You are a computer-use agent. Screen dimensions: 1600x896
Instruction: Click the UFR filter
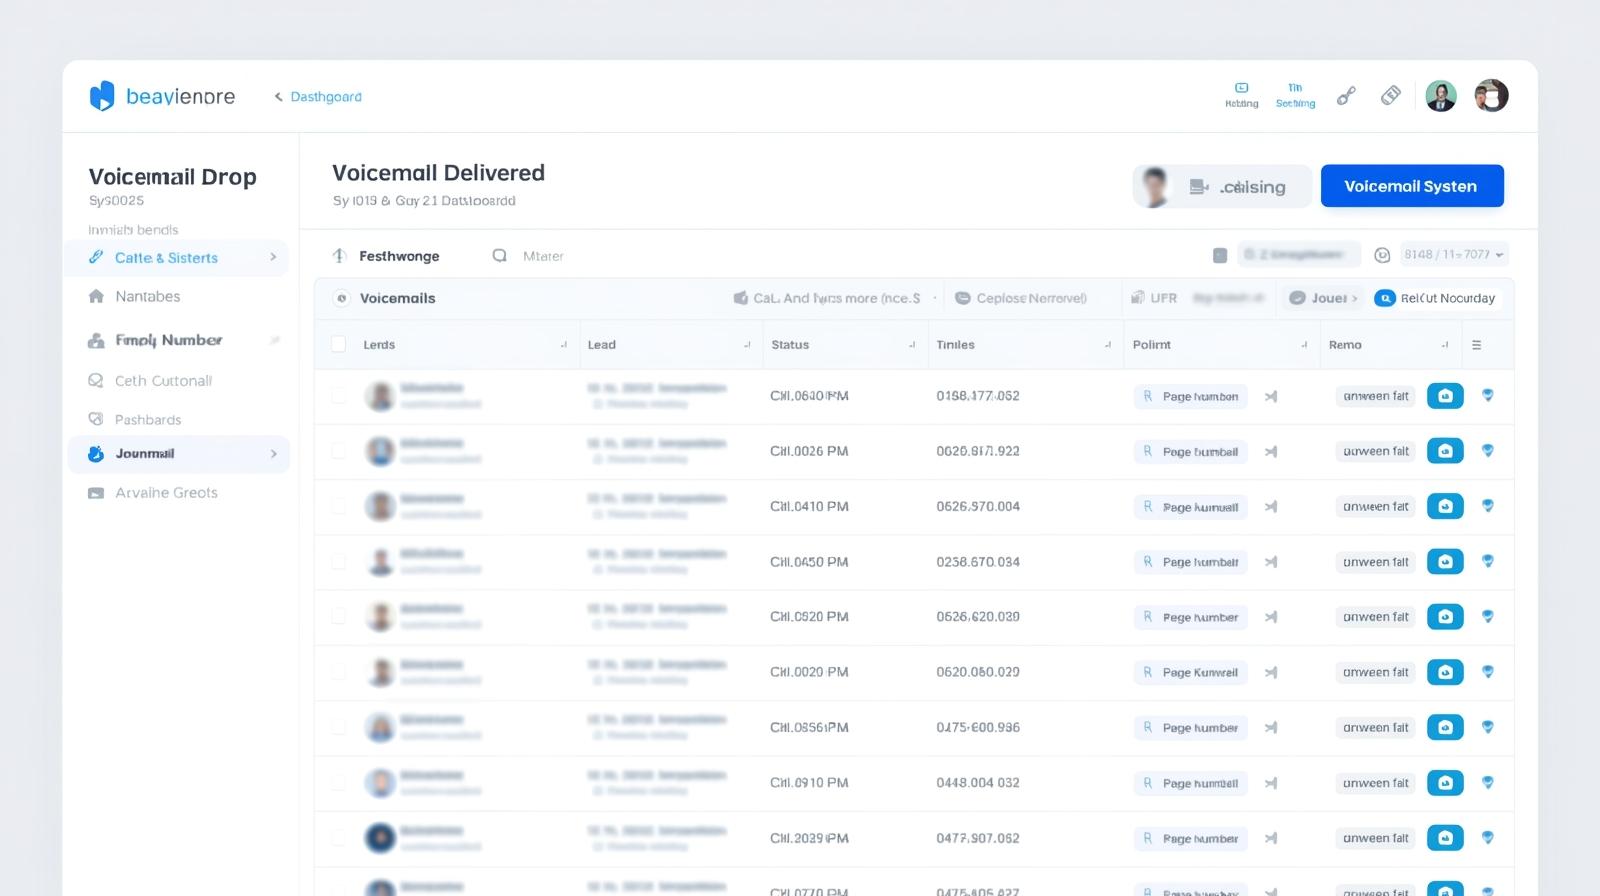(1154, 298)
